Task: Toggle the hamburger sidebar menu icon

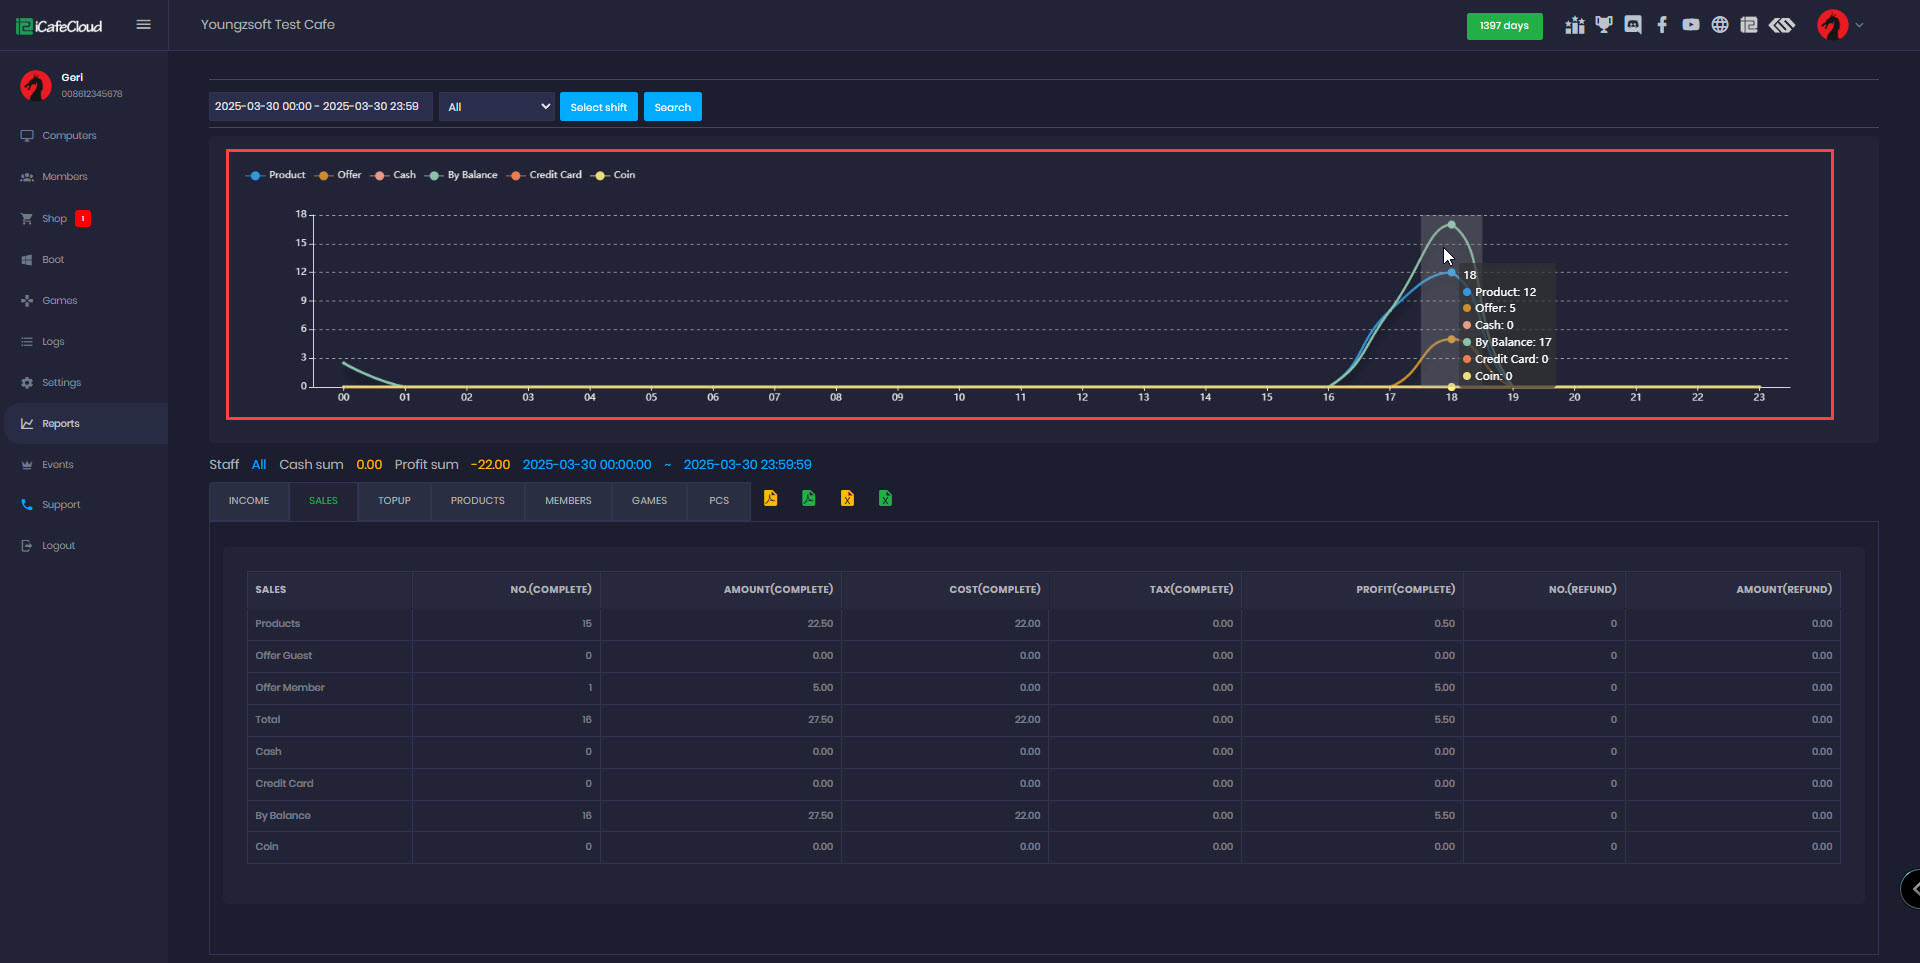Action: (143, 25)
